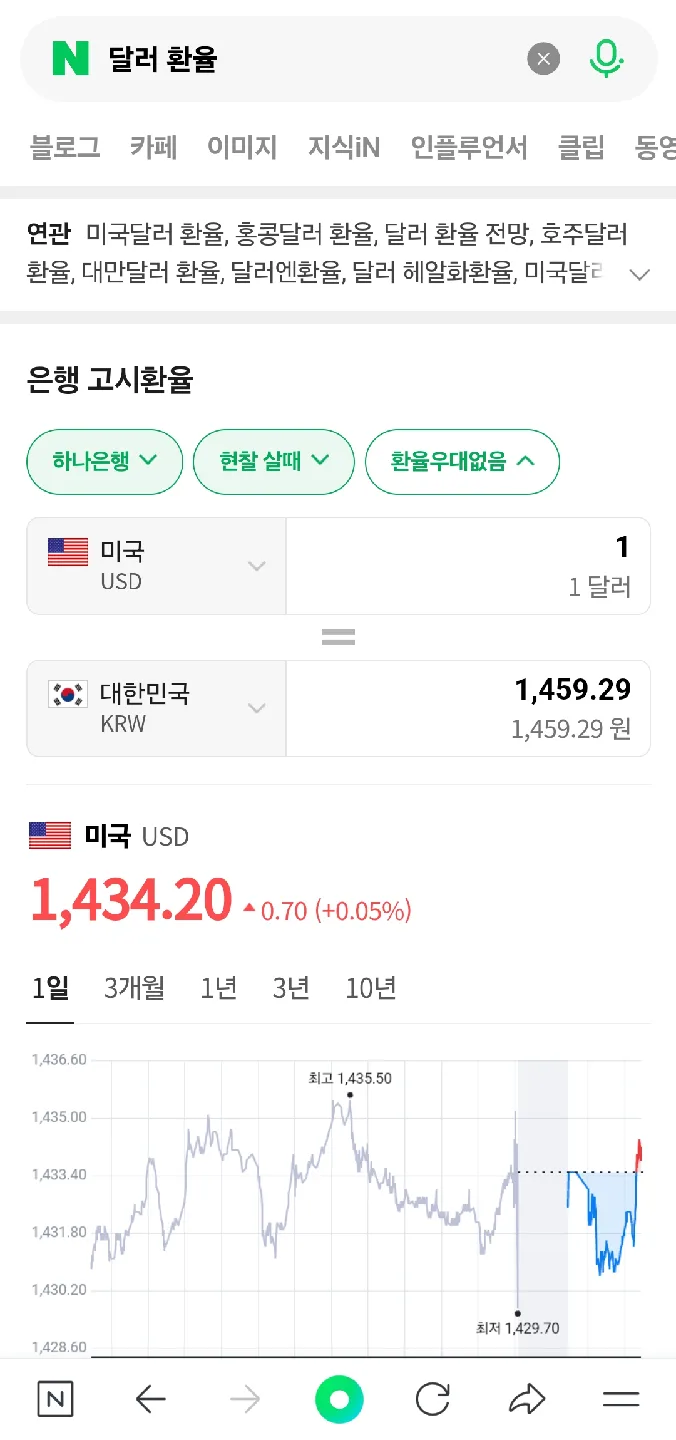Reload the page with refresh icon

coord(432,1400)
